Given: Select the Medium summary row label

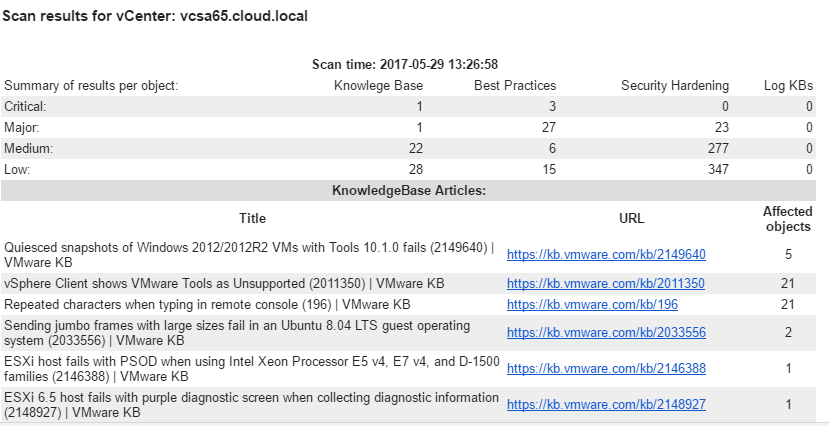Looking at the screenshot, I should point(28,148).
